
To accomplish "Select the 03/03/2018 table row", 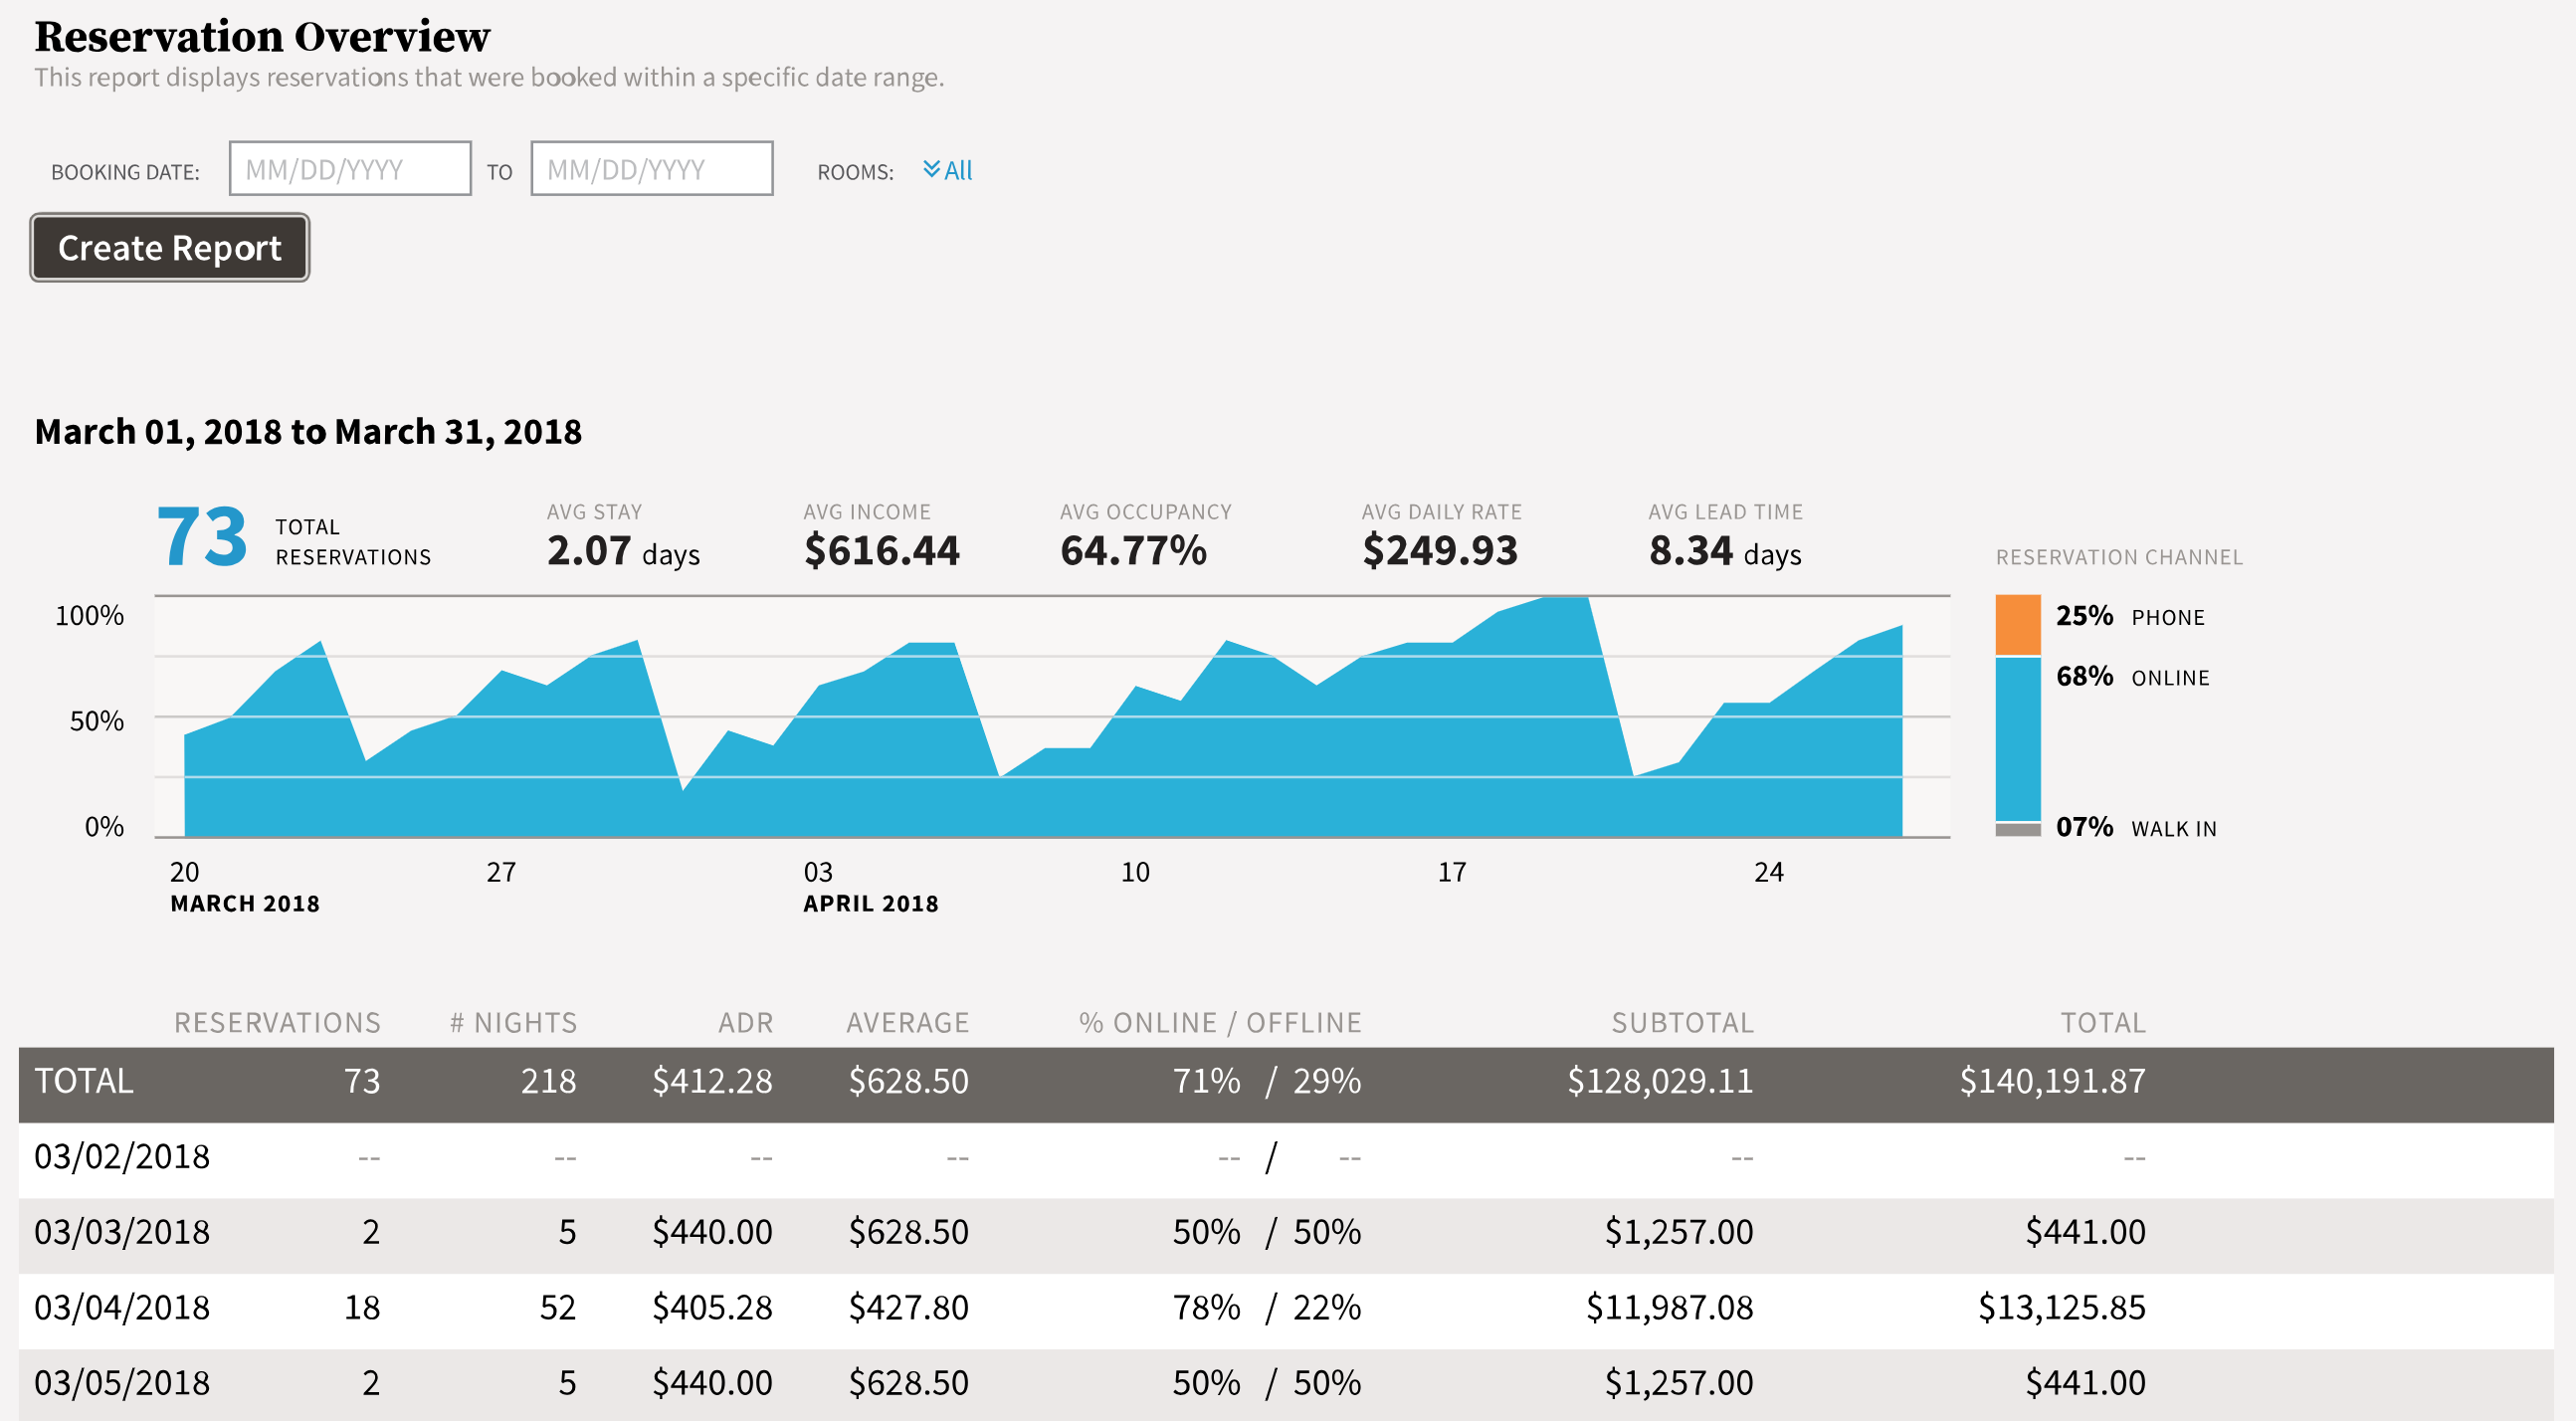I will tap(122, 1231).
